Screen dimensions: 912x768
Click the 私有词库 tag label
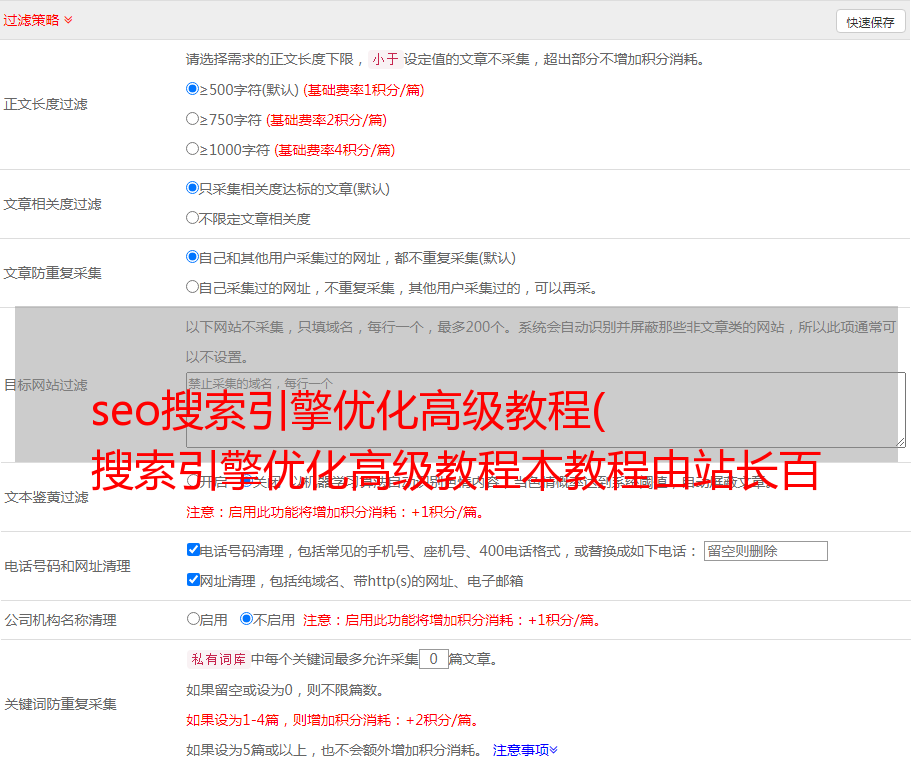click(215, 659)
